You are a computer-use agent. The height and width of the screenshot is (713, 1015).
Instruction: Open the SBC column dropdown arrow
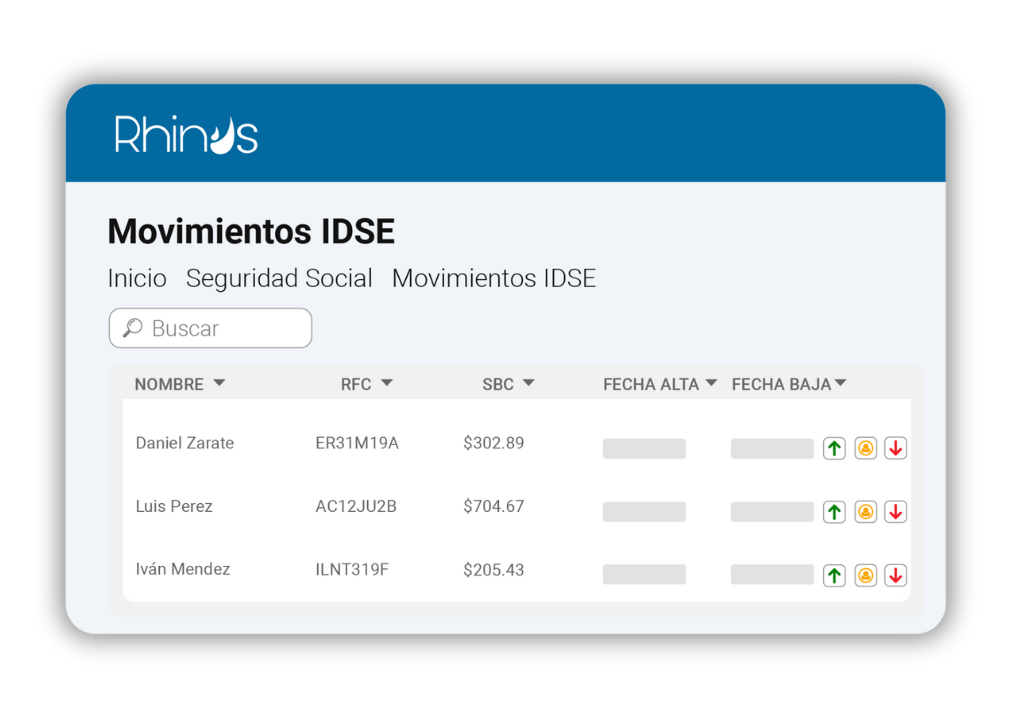tap(529, 383)
